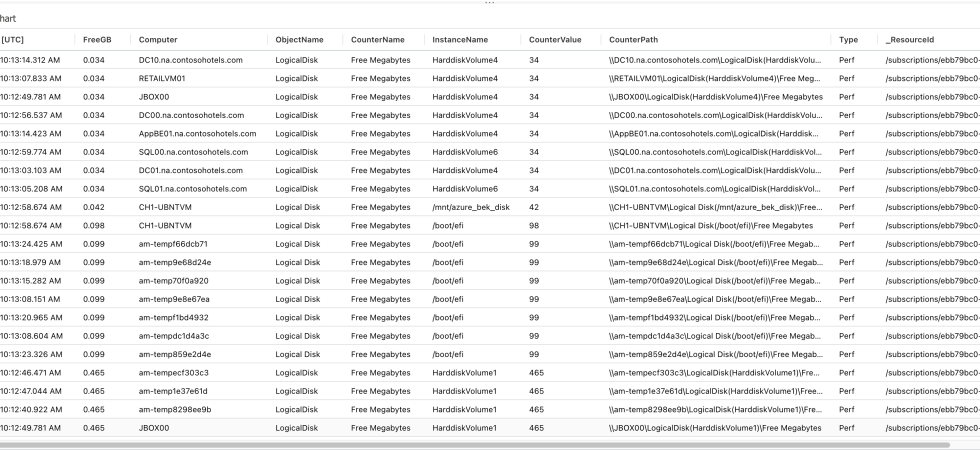Click the 10:12:56.537 AM timestamp cell
The height and width of the screenshot is (450, 980).
coord(31,115)
